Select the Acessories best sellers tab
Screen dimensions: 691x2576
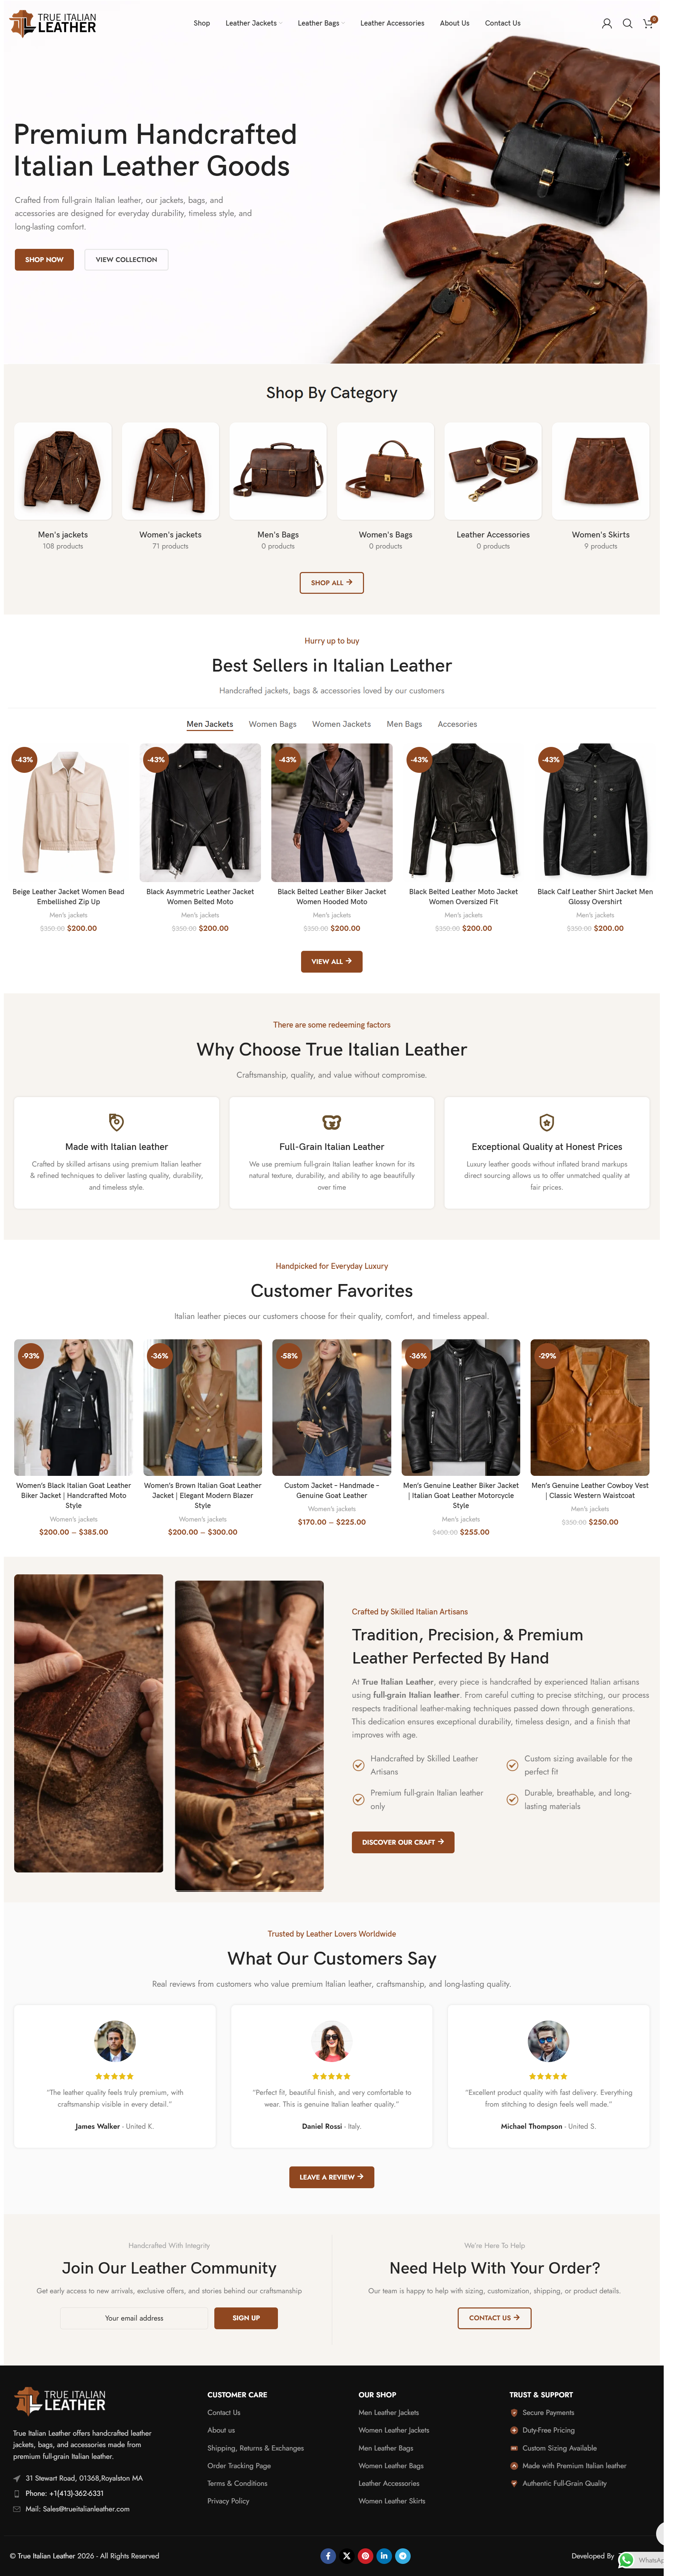point(457,724)
